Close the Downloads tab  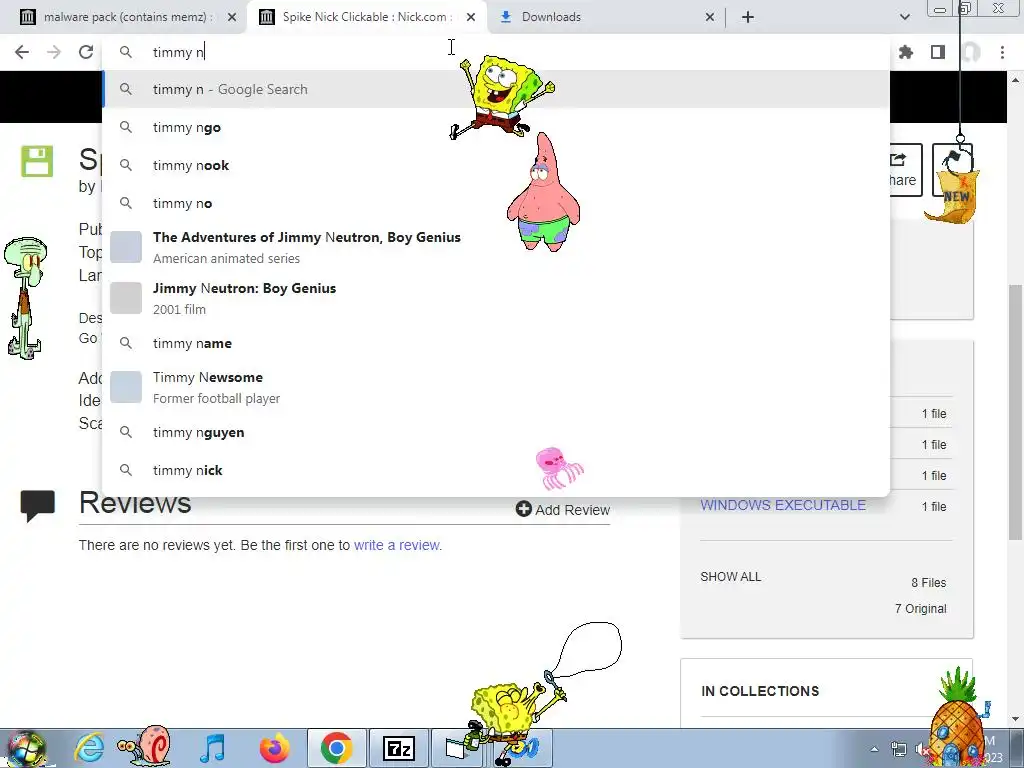[x=710, y=17]
